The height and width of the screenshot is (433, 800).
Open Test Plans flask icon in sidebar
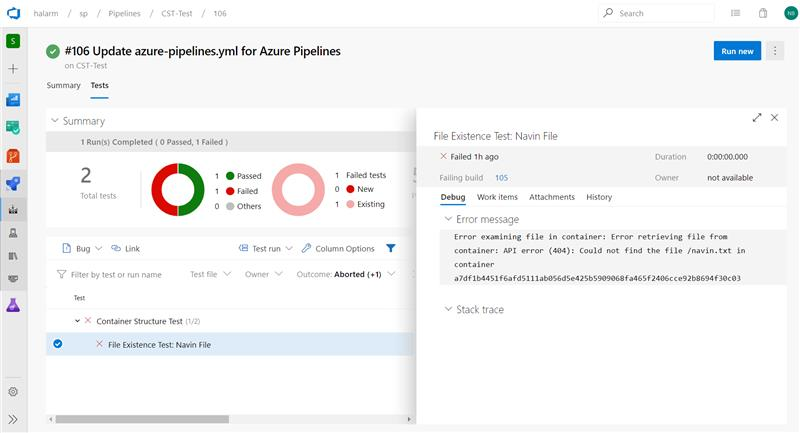coord(14,305)
